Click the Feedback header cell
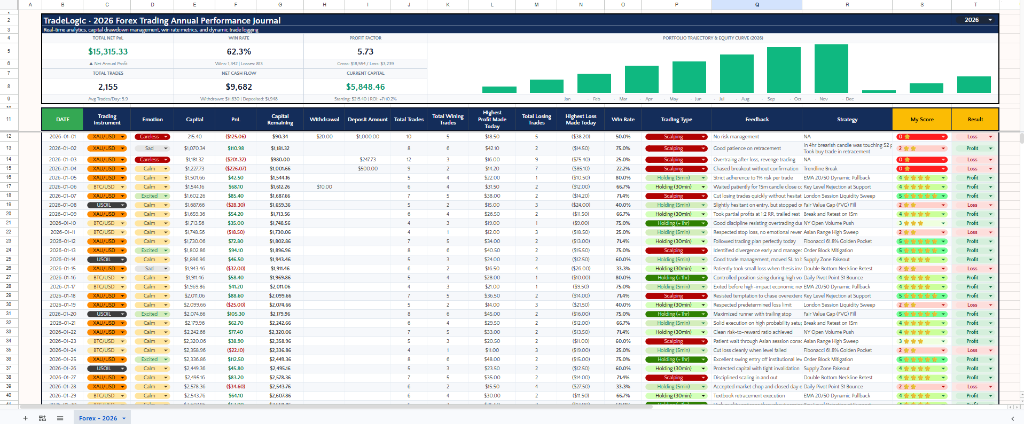Viewport: 1024px width, 424px height. (x=757, y=119)
